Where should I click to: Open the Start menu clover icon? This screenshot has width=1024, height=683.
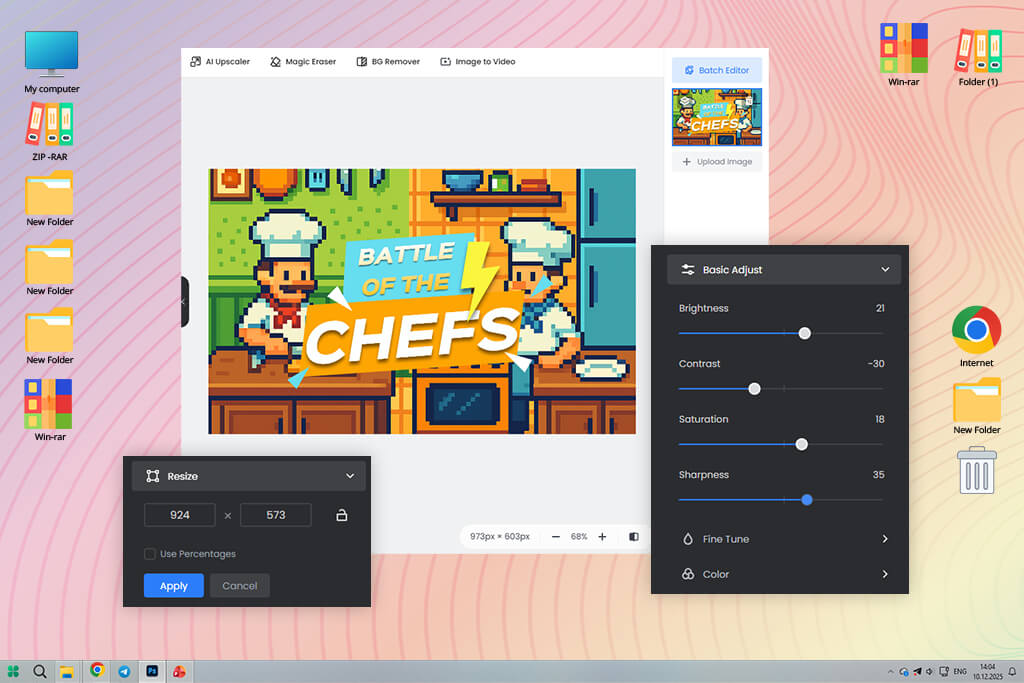click(13, 671)
